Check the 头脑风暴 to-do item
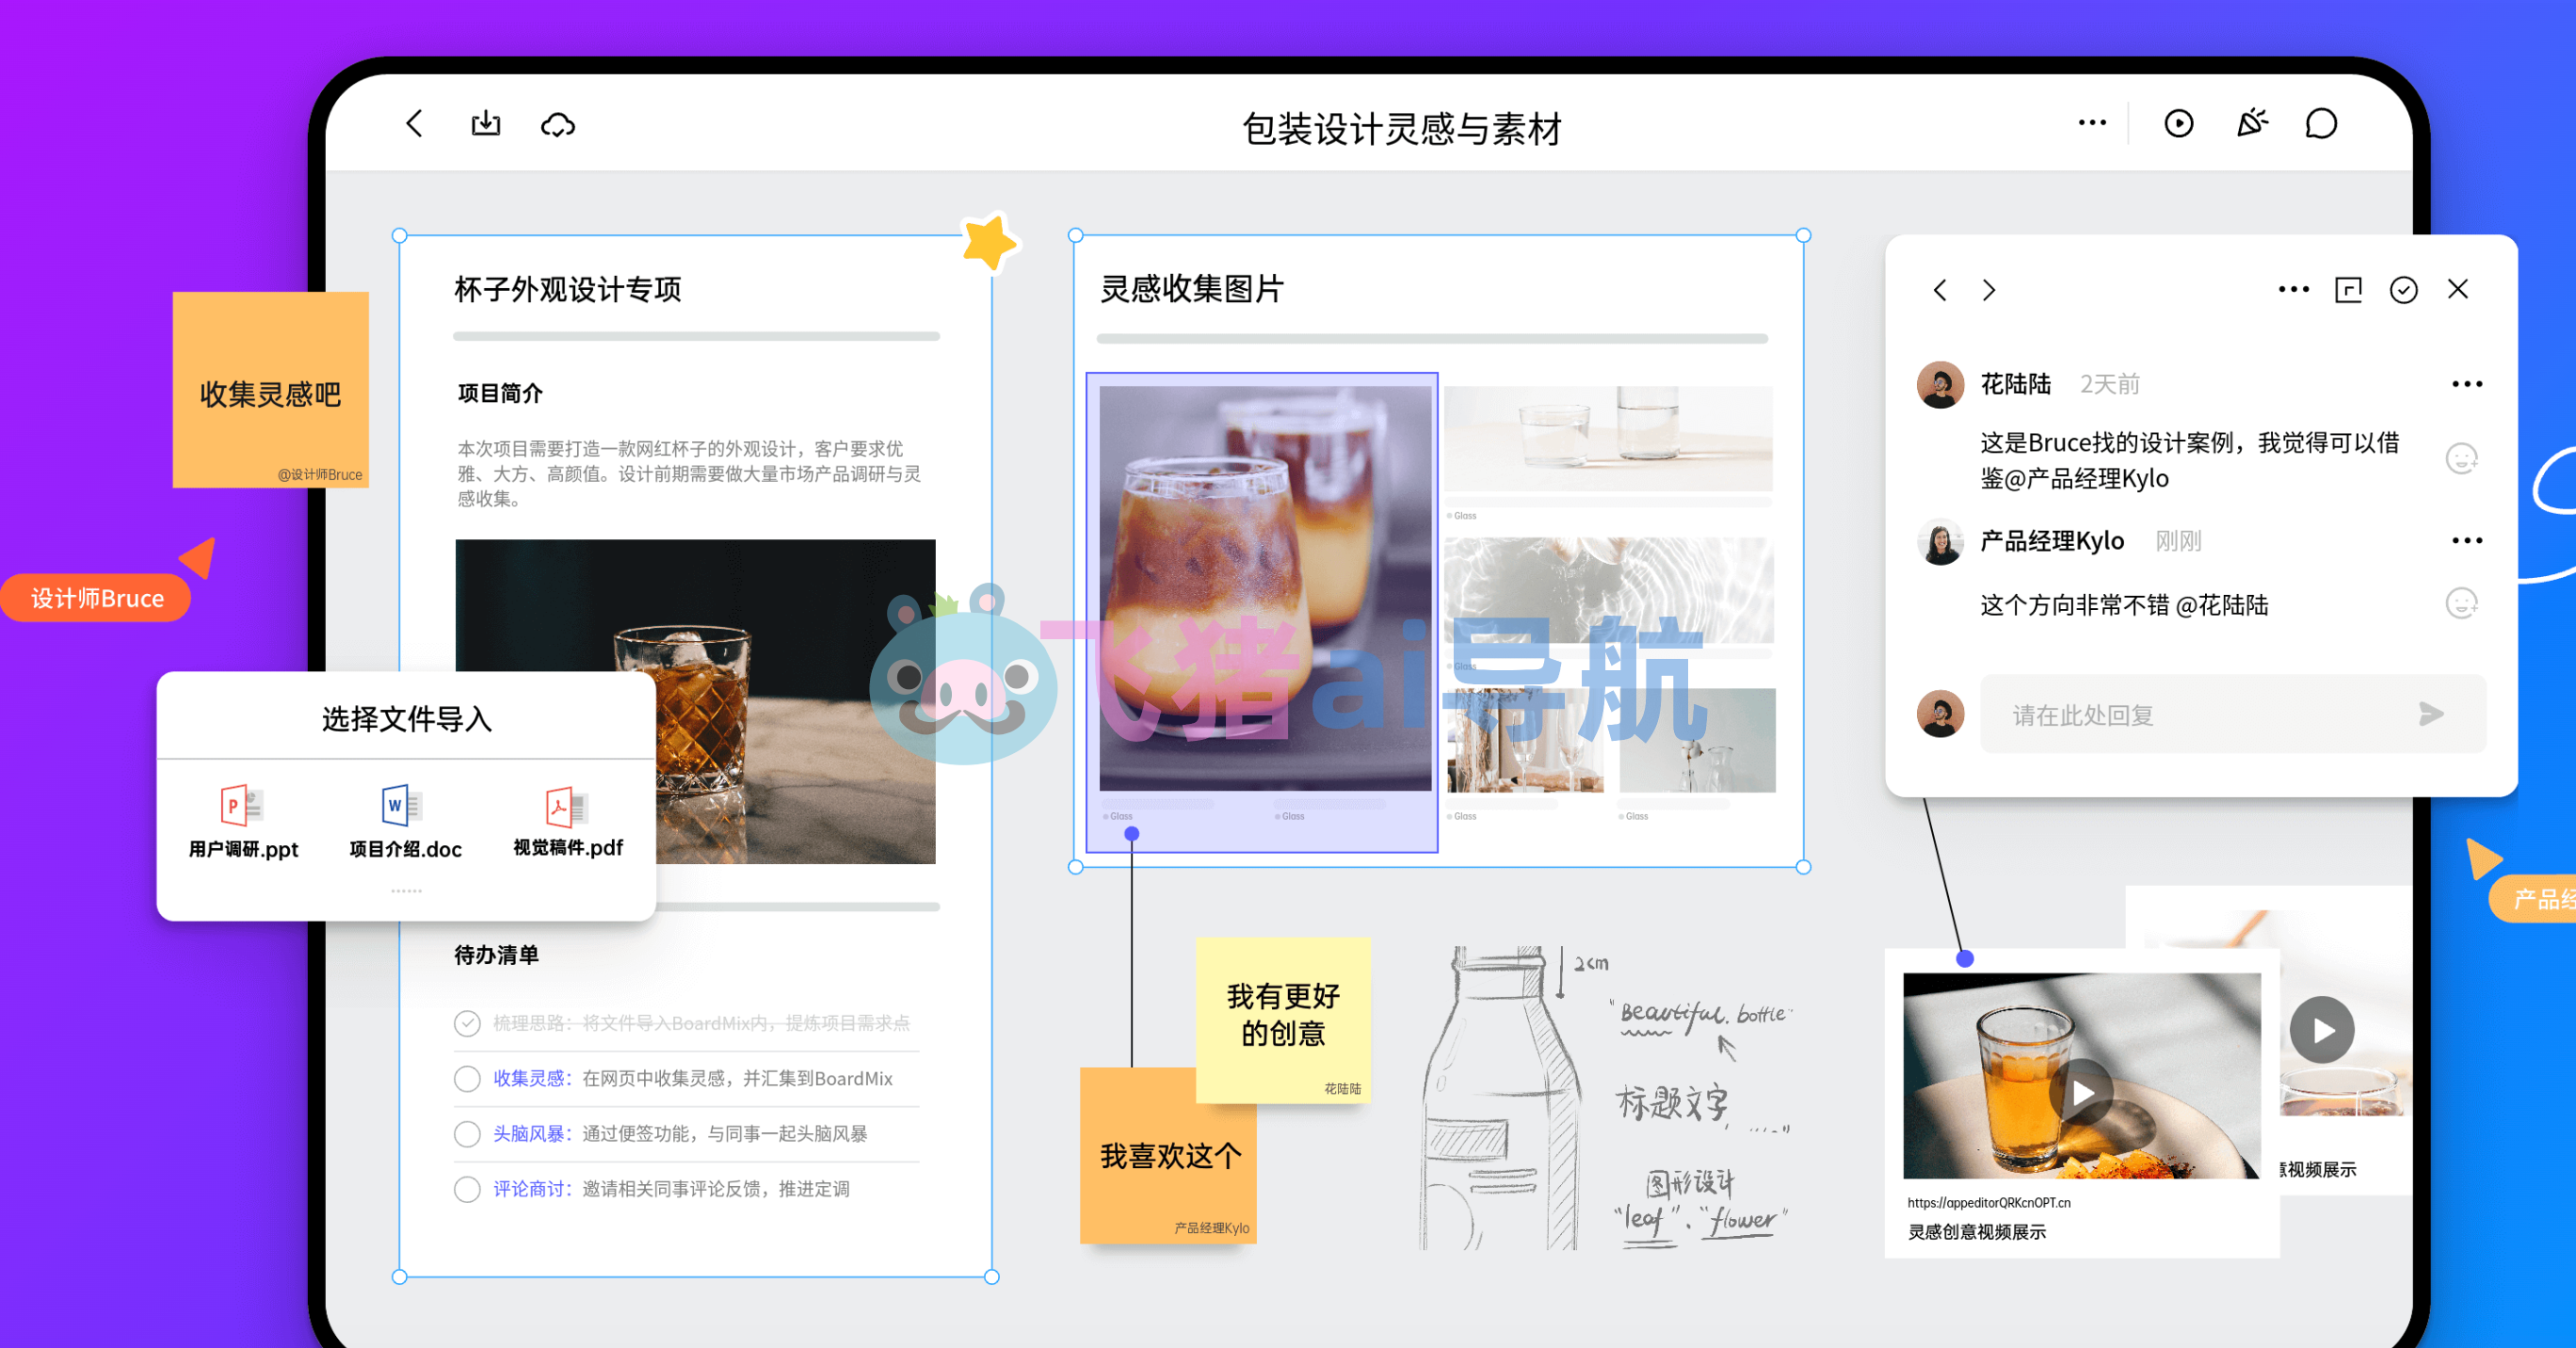Image resolution: width=2576 pixels, height=1348 pixels. point(467,1133)
